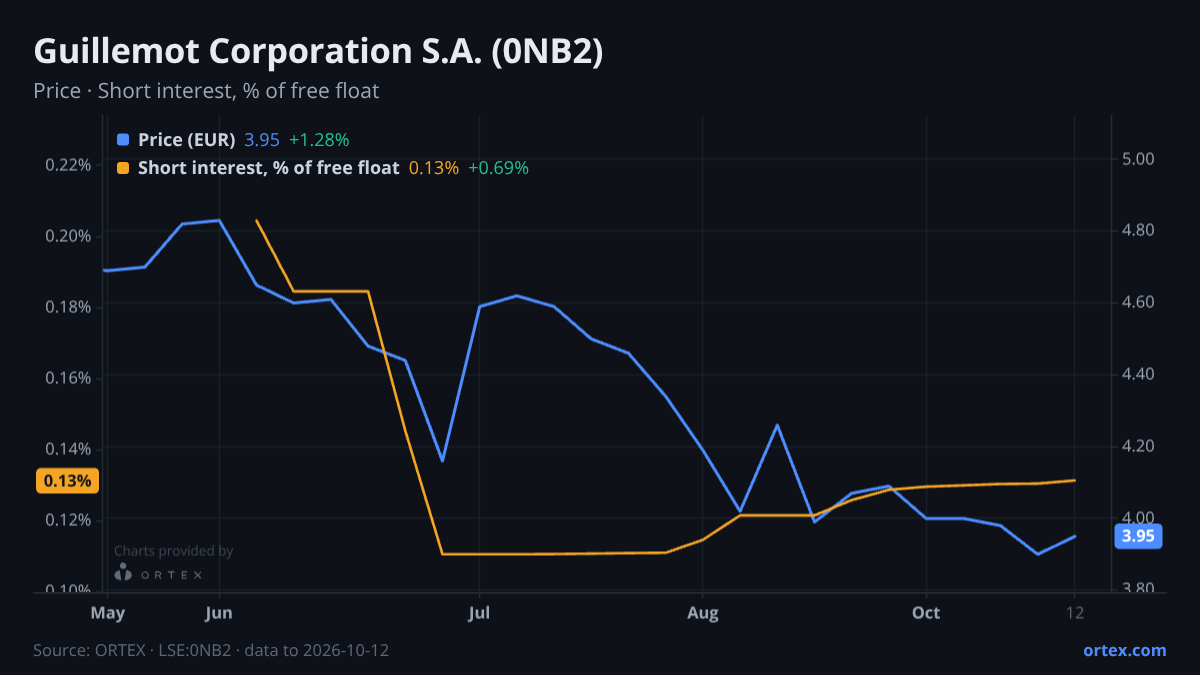The image size is (1200, 675).
Task: Click the 0.16% left axis label
Action: pos(68,378)
